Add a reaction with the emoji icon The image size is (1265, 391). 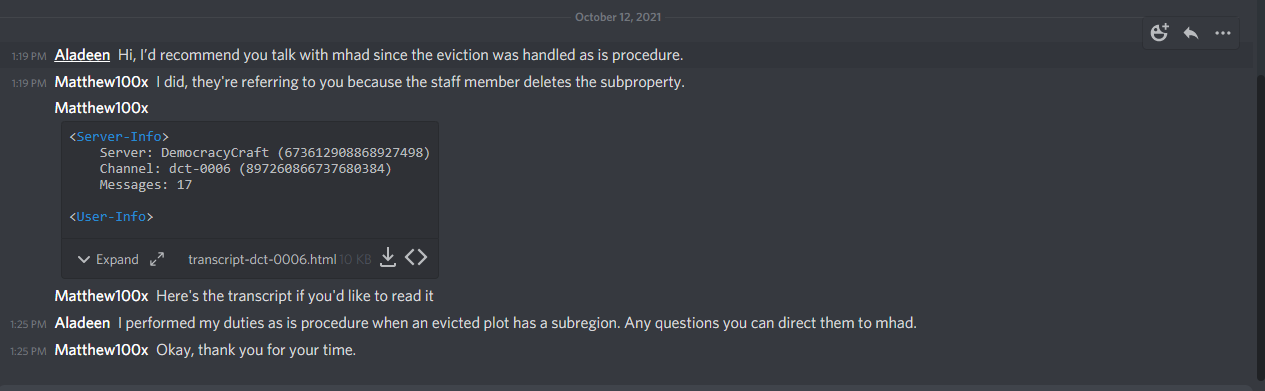point(1160,33)
